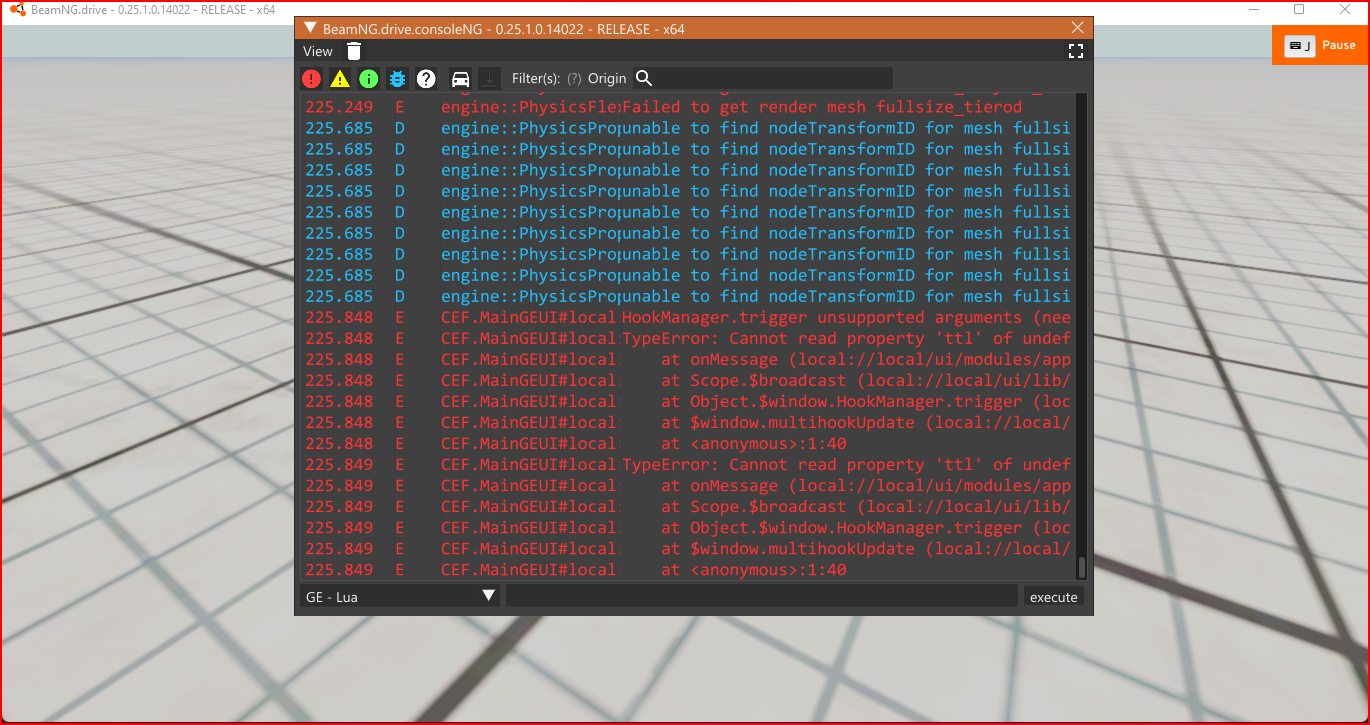The image size is (1370, 725).
Task: Click the execute button
Action: pos(1054,596)
